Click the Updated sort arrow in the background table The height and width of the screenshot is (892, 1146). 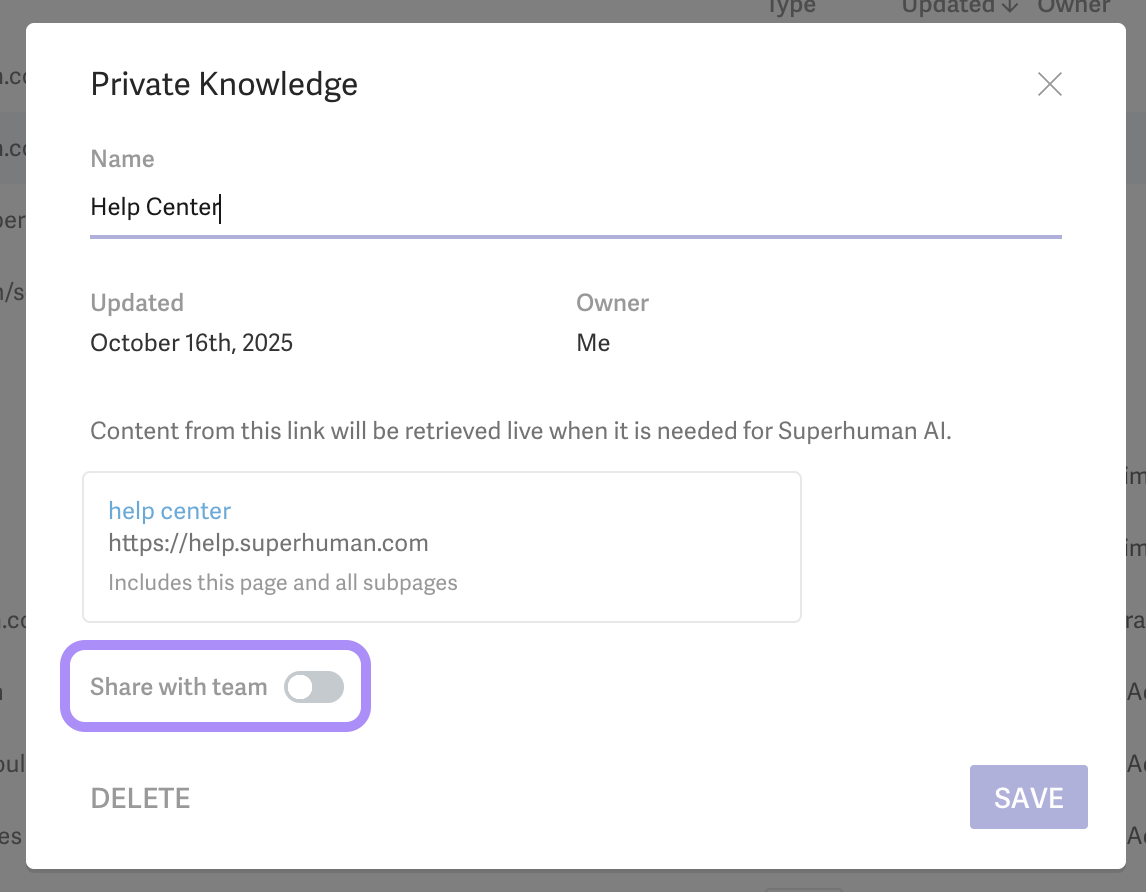coord(1010,7)
